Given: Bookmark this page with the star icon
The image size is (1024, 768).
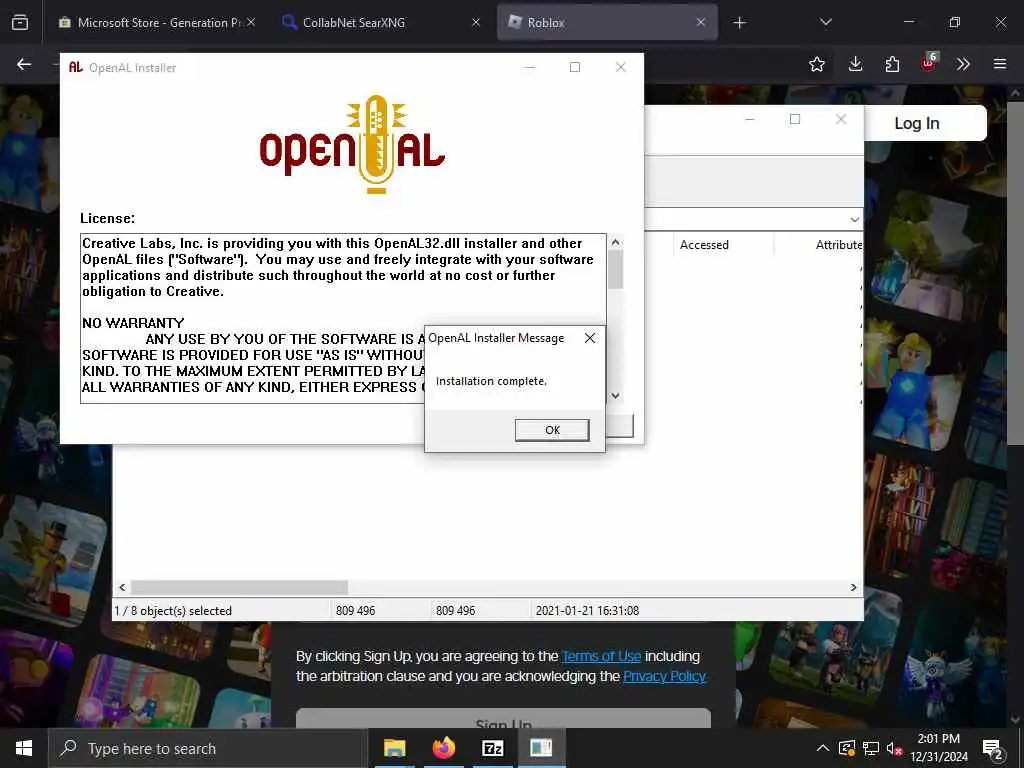Looking at the screenshot, I should tap(816, 64).
